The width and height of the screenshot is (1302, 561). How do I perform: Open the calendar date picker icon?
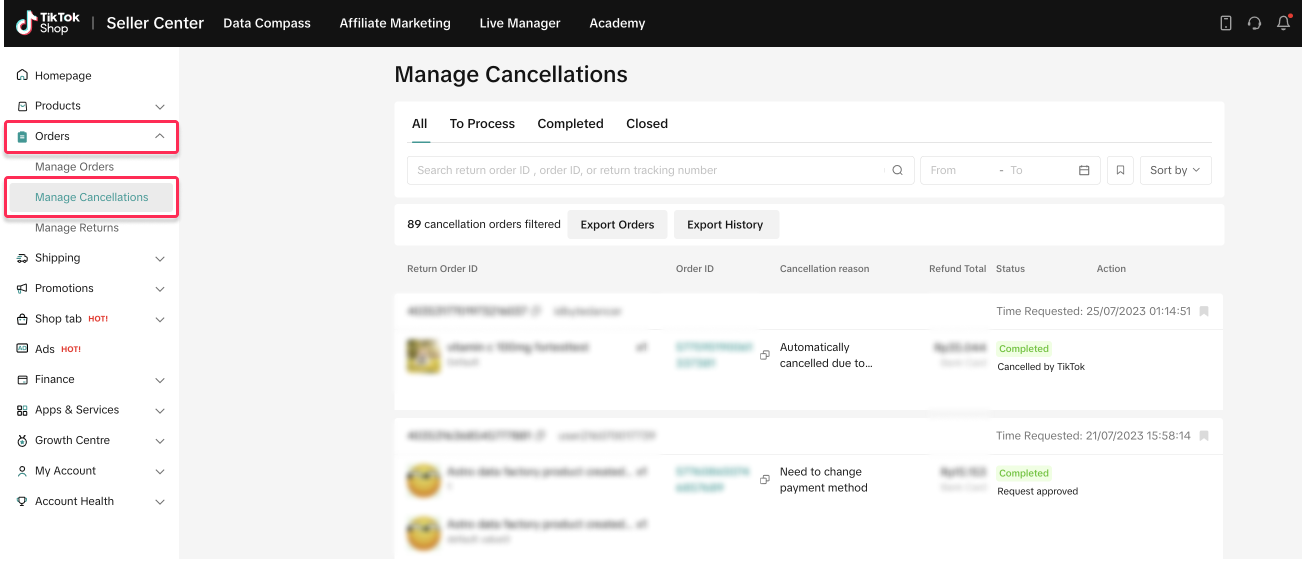pos(1084,171)
